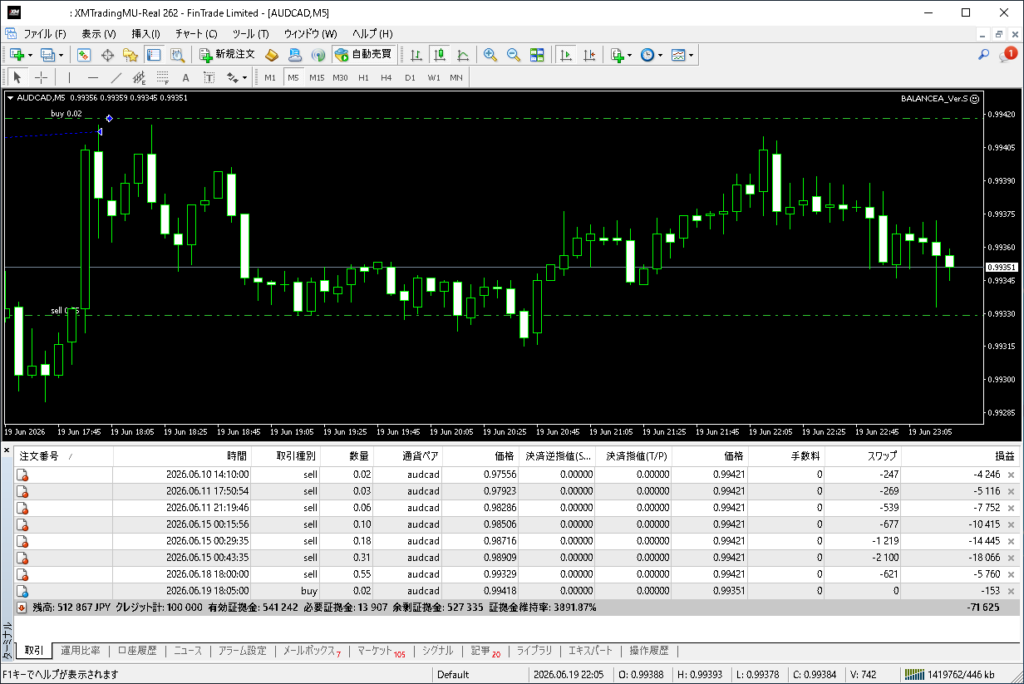Toggle the Data Window crosshair icon
Image resolution: width=1024 pixels, height=684 pixels.
(107, 55)
